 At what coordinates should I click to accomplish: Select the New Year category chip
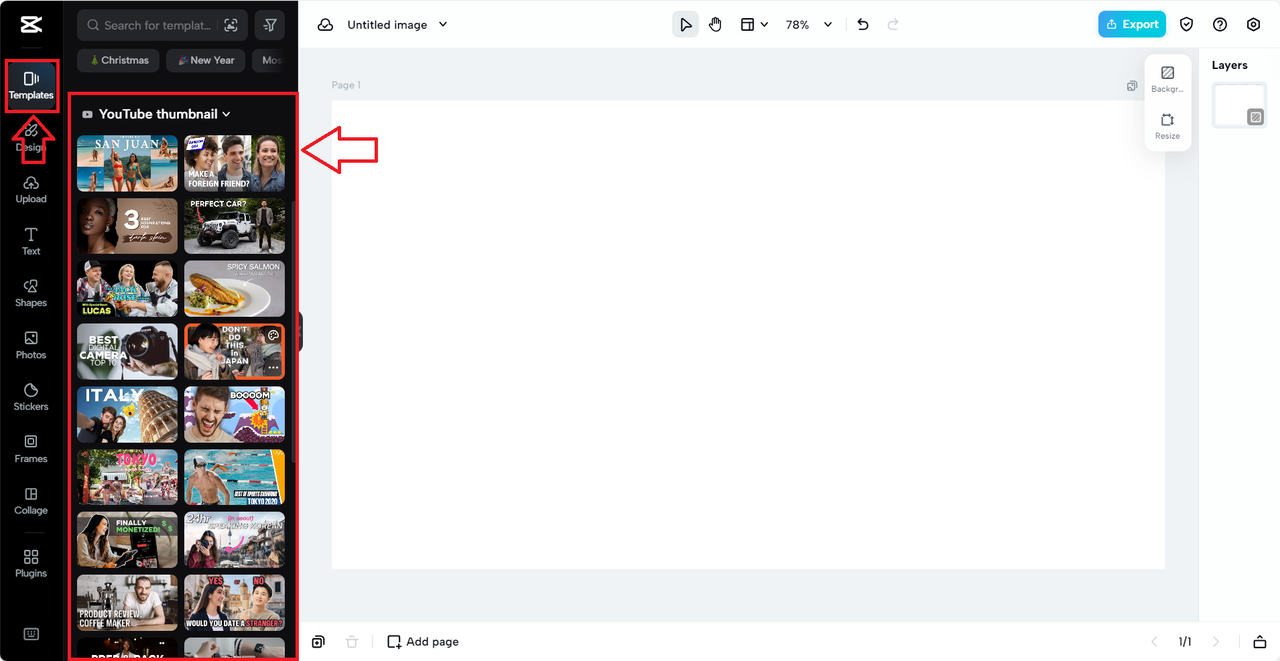(x=205, y=60)
